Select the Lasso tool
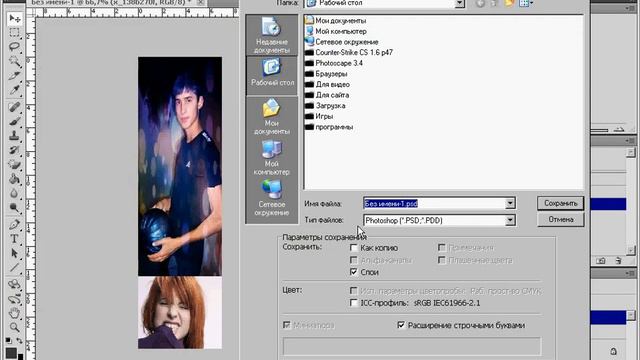This screenshot has height=360, width=640. pyautogui.click(x=15, y=47)
